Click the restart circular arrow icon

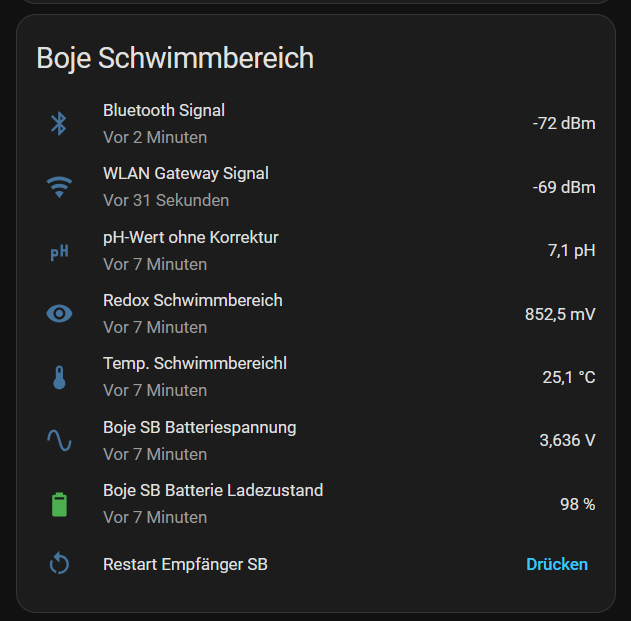59,563
